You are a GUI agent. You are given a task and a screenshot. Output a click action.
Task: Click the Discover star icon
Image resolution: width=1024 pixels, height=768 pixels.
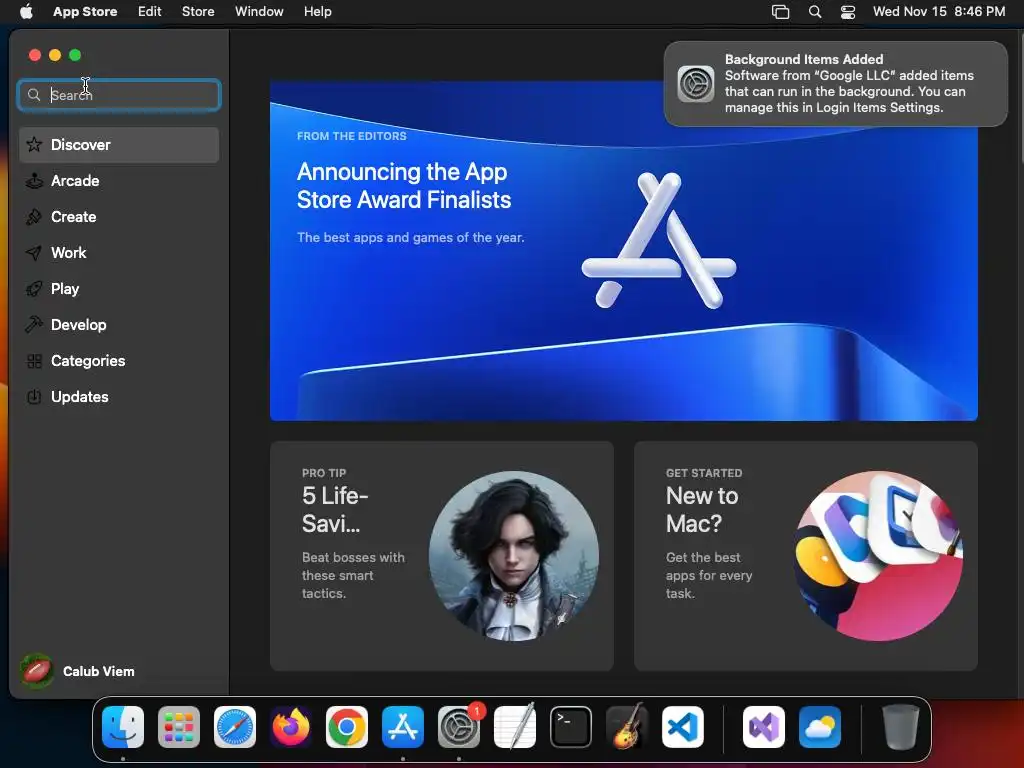(x=34, y=145)
